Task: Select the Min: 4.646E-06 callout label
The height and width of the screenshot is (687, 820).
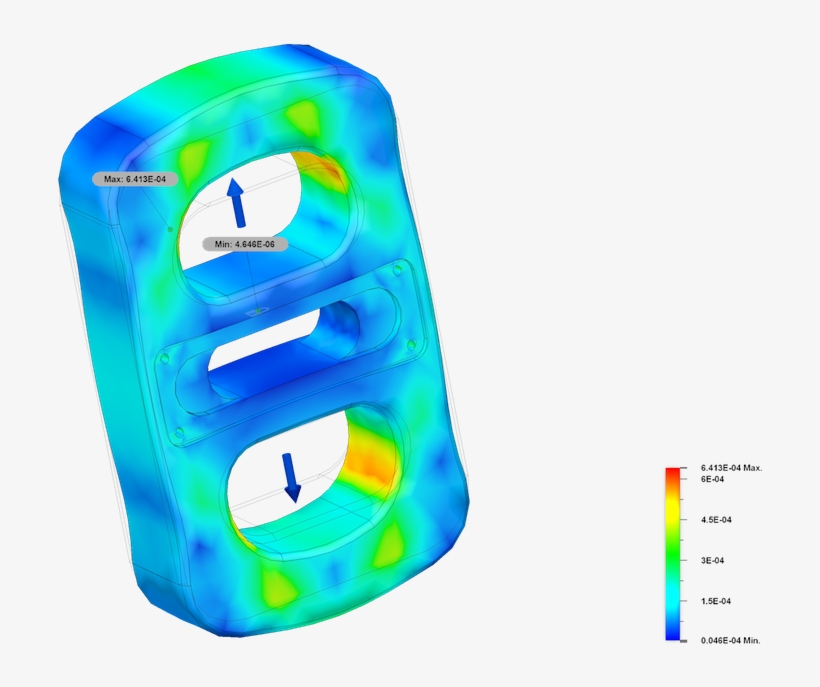Action: click(x=245, y=244)
